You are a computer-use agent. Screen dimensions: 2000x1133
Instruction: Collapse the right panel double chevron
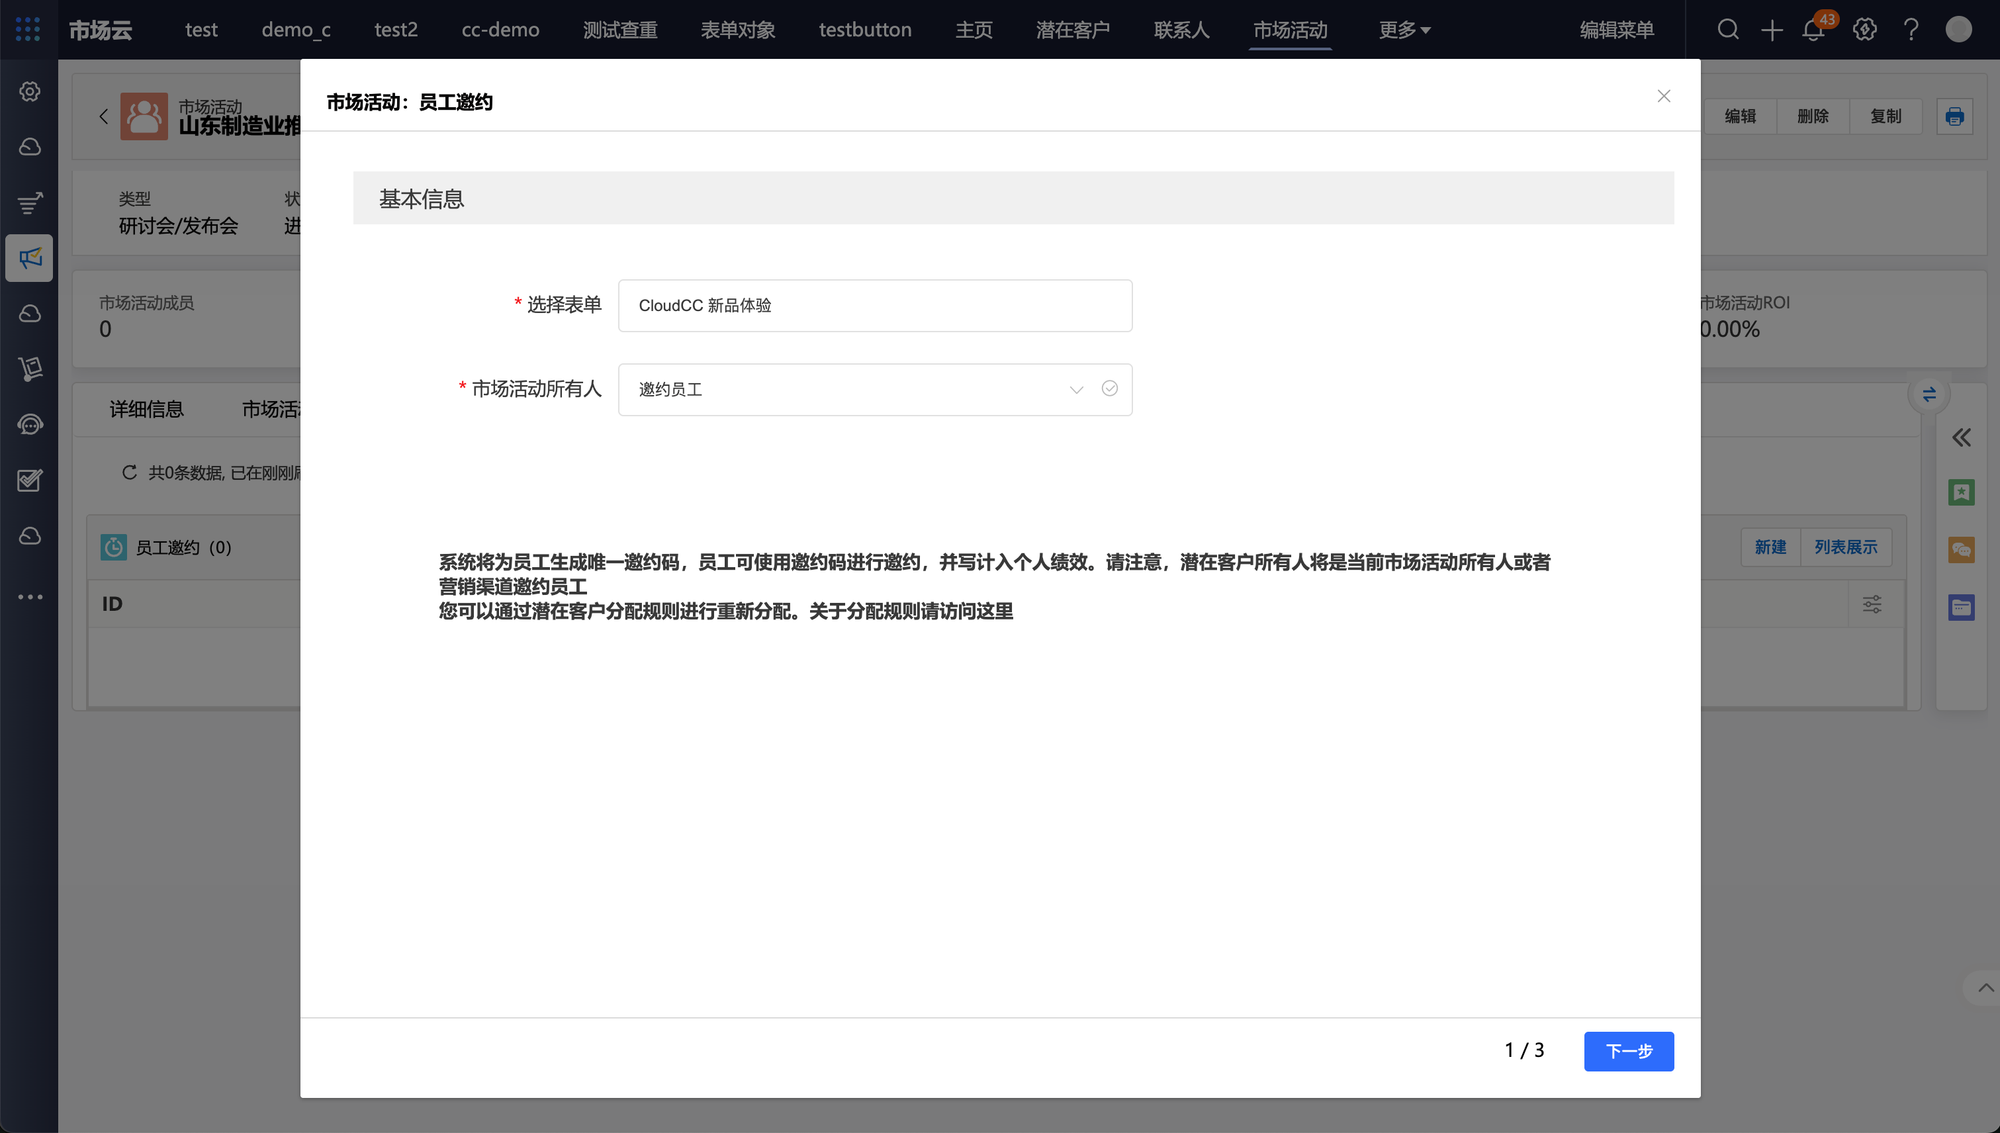[x=1961, y=437]
